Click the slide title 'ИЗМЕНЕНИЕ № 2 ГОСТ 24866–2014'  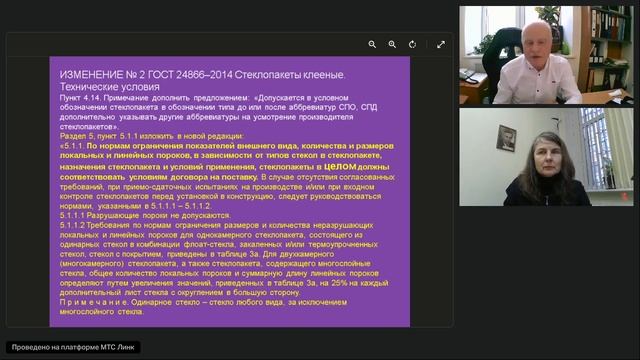click(x=146, y=75)
